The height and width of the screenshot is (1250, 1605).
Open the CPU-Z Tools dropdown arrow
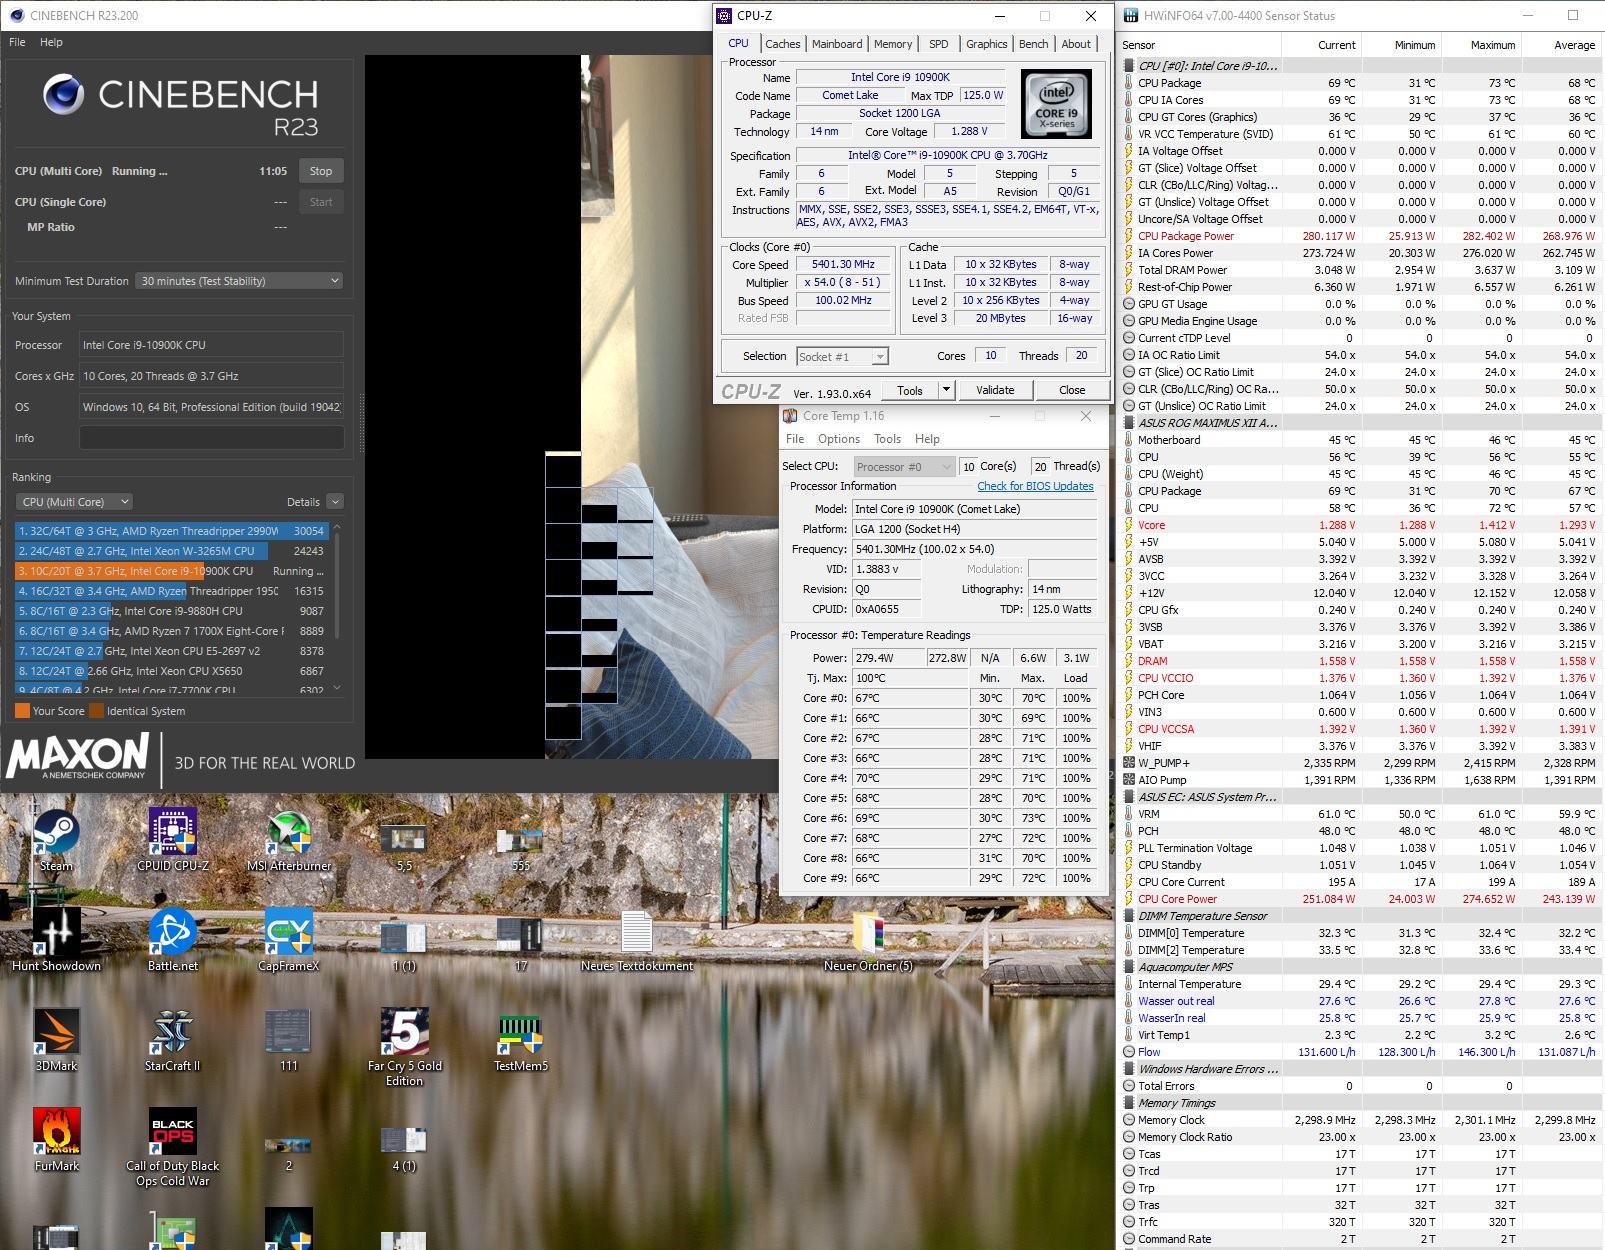point(946,390)
